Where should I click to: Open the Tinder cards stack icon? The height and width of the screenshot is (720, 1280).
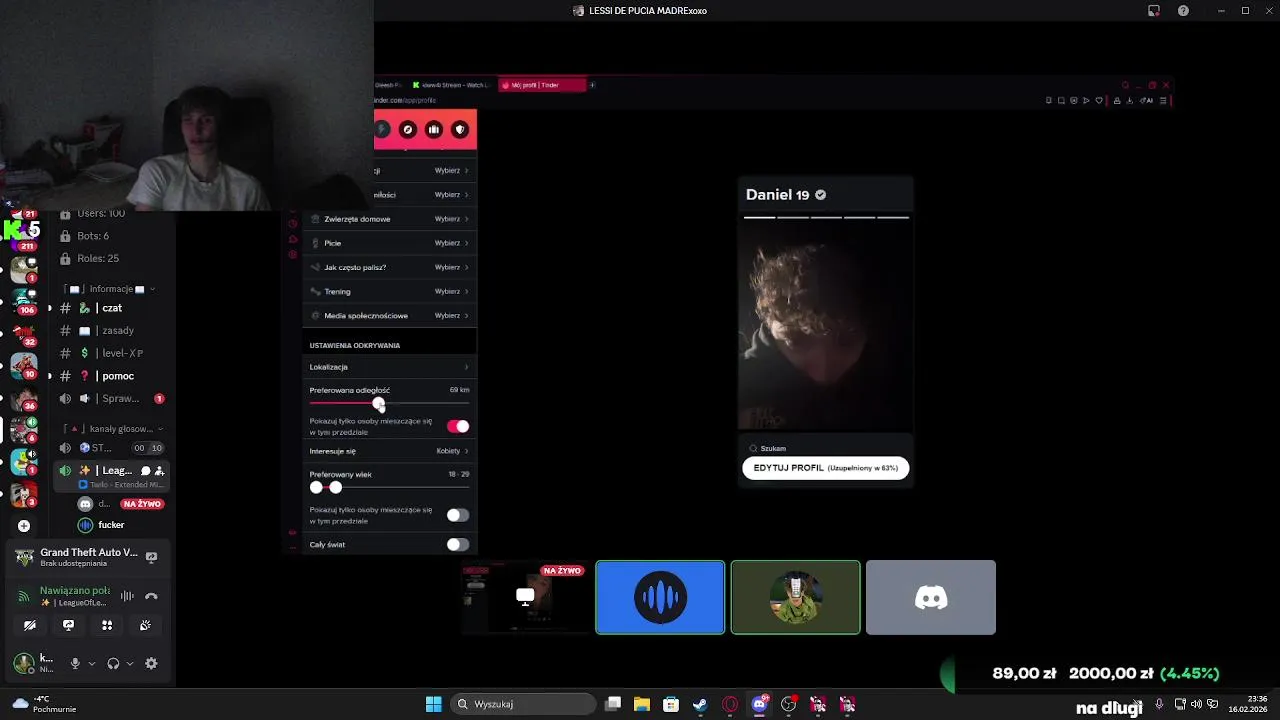pos(433,129)
